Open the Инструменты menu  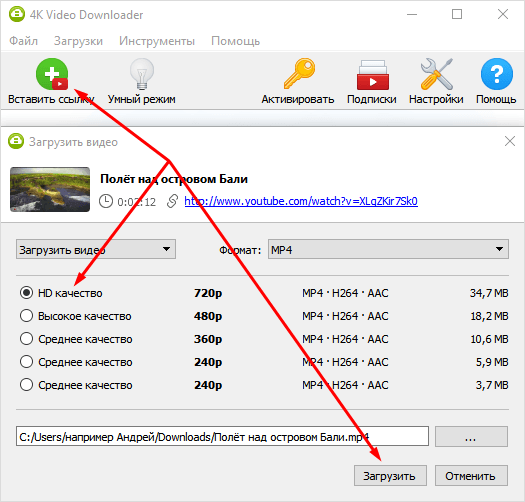pyautogui.click(x=157, y=41)
